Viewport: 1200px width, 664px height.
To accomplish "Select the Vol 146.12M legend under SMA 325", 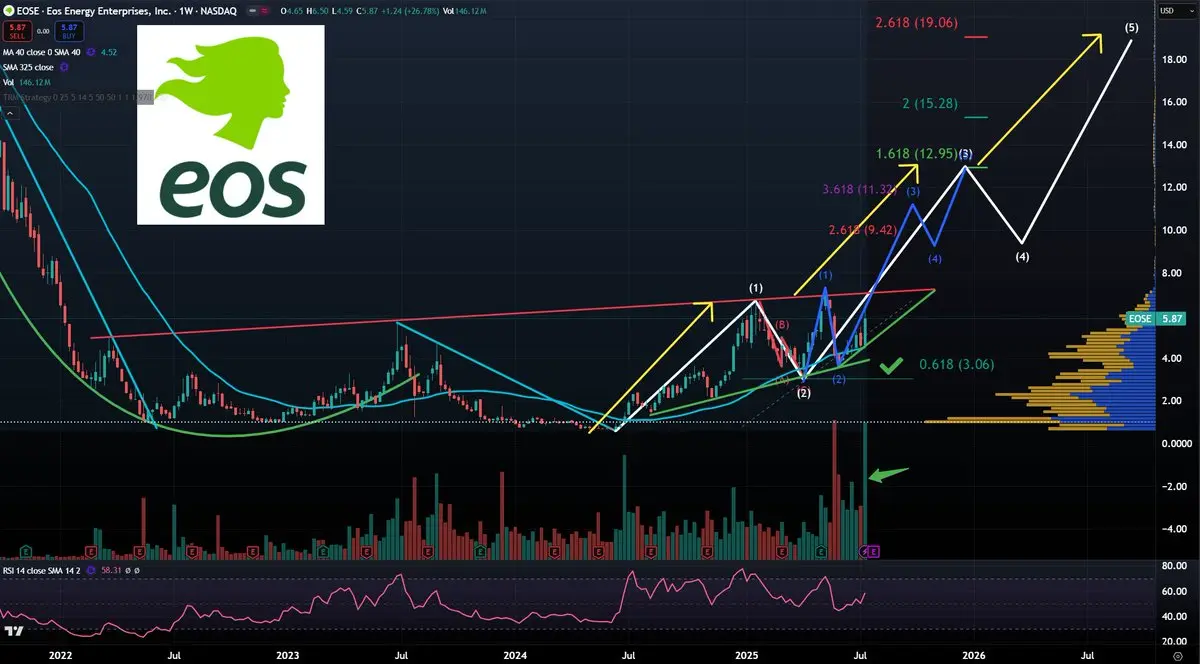I will coord(26,82).
